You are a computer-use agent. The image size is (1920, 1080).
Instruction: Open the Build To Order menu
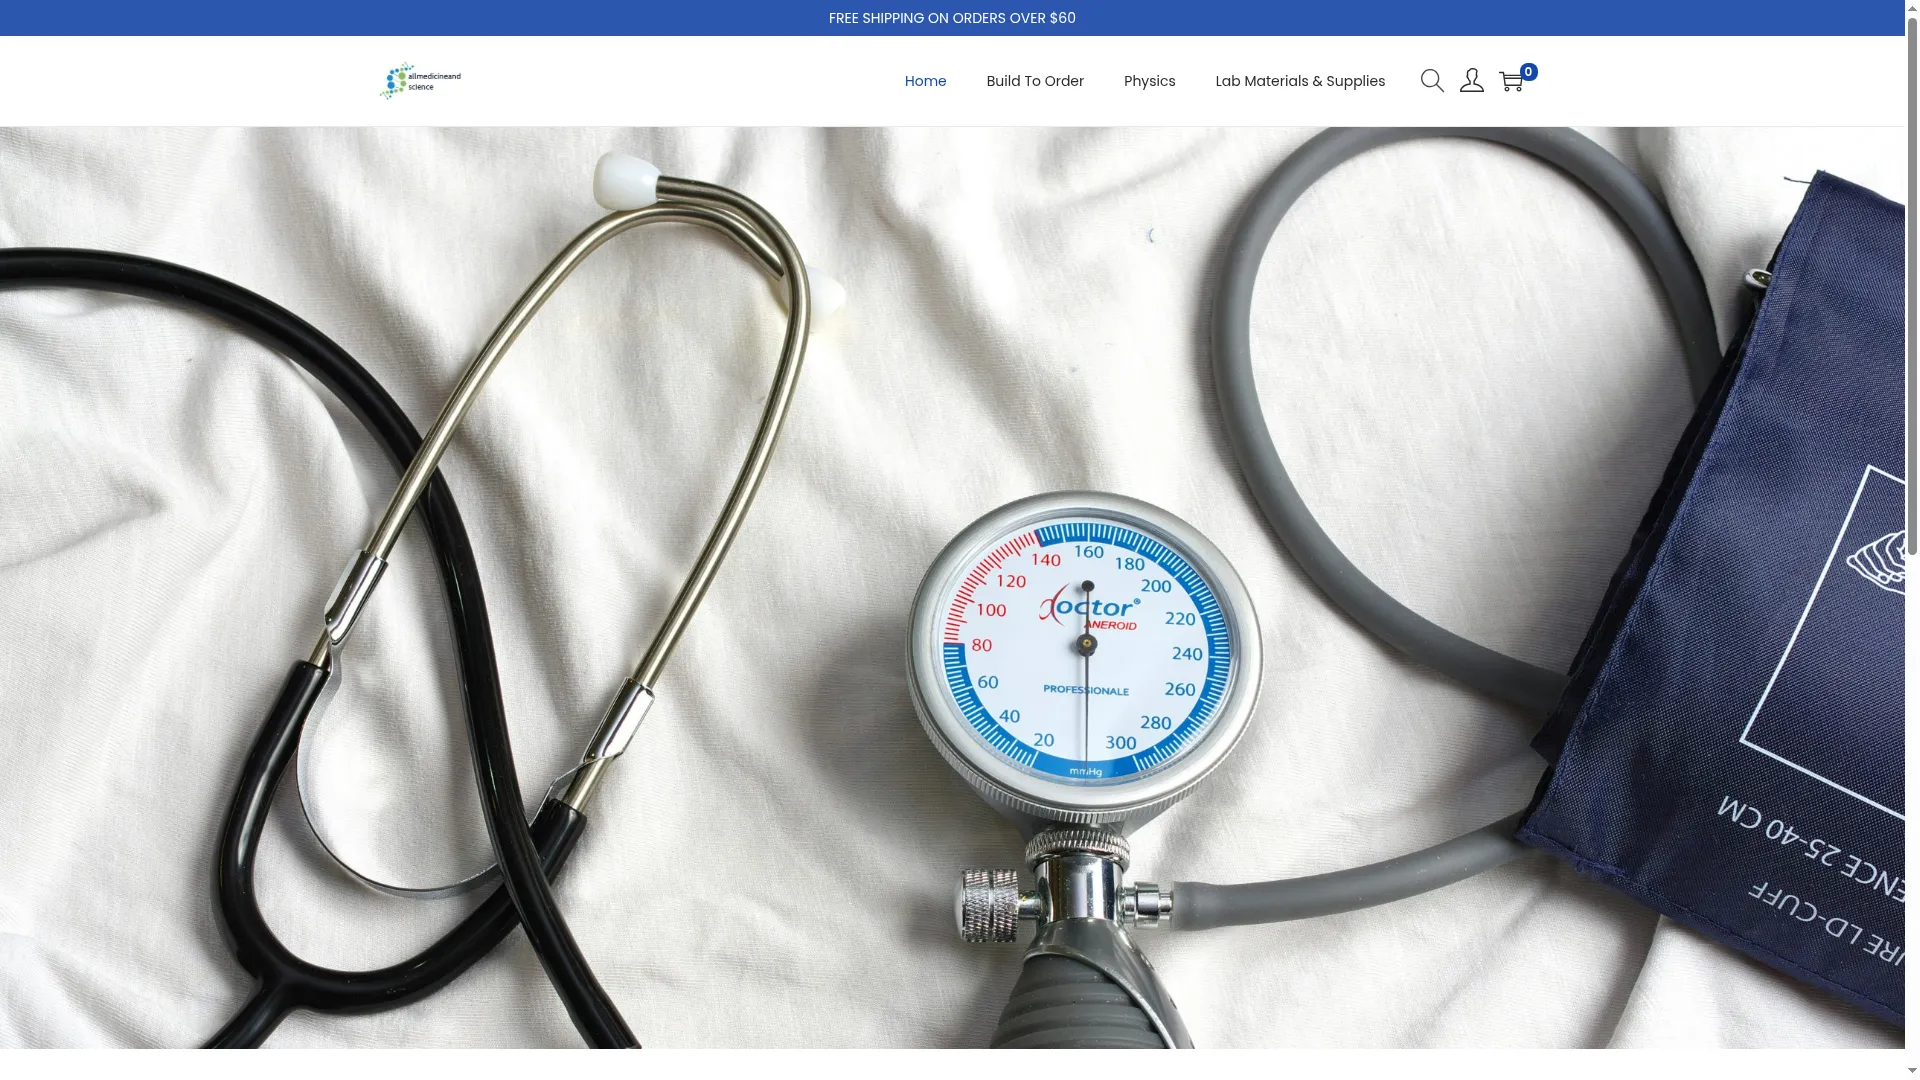(x=1035, y=81)
